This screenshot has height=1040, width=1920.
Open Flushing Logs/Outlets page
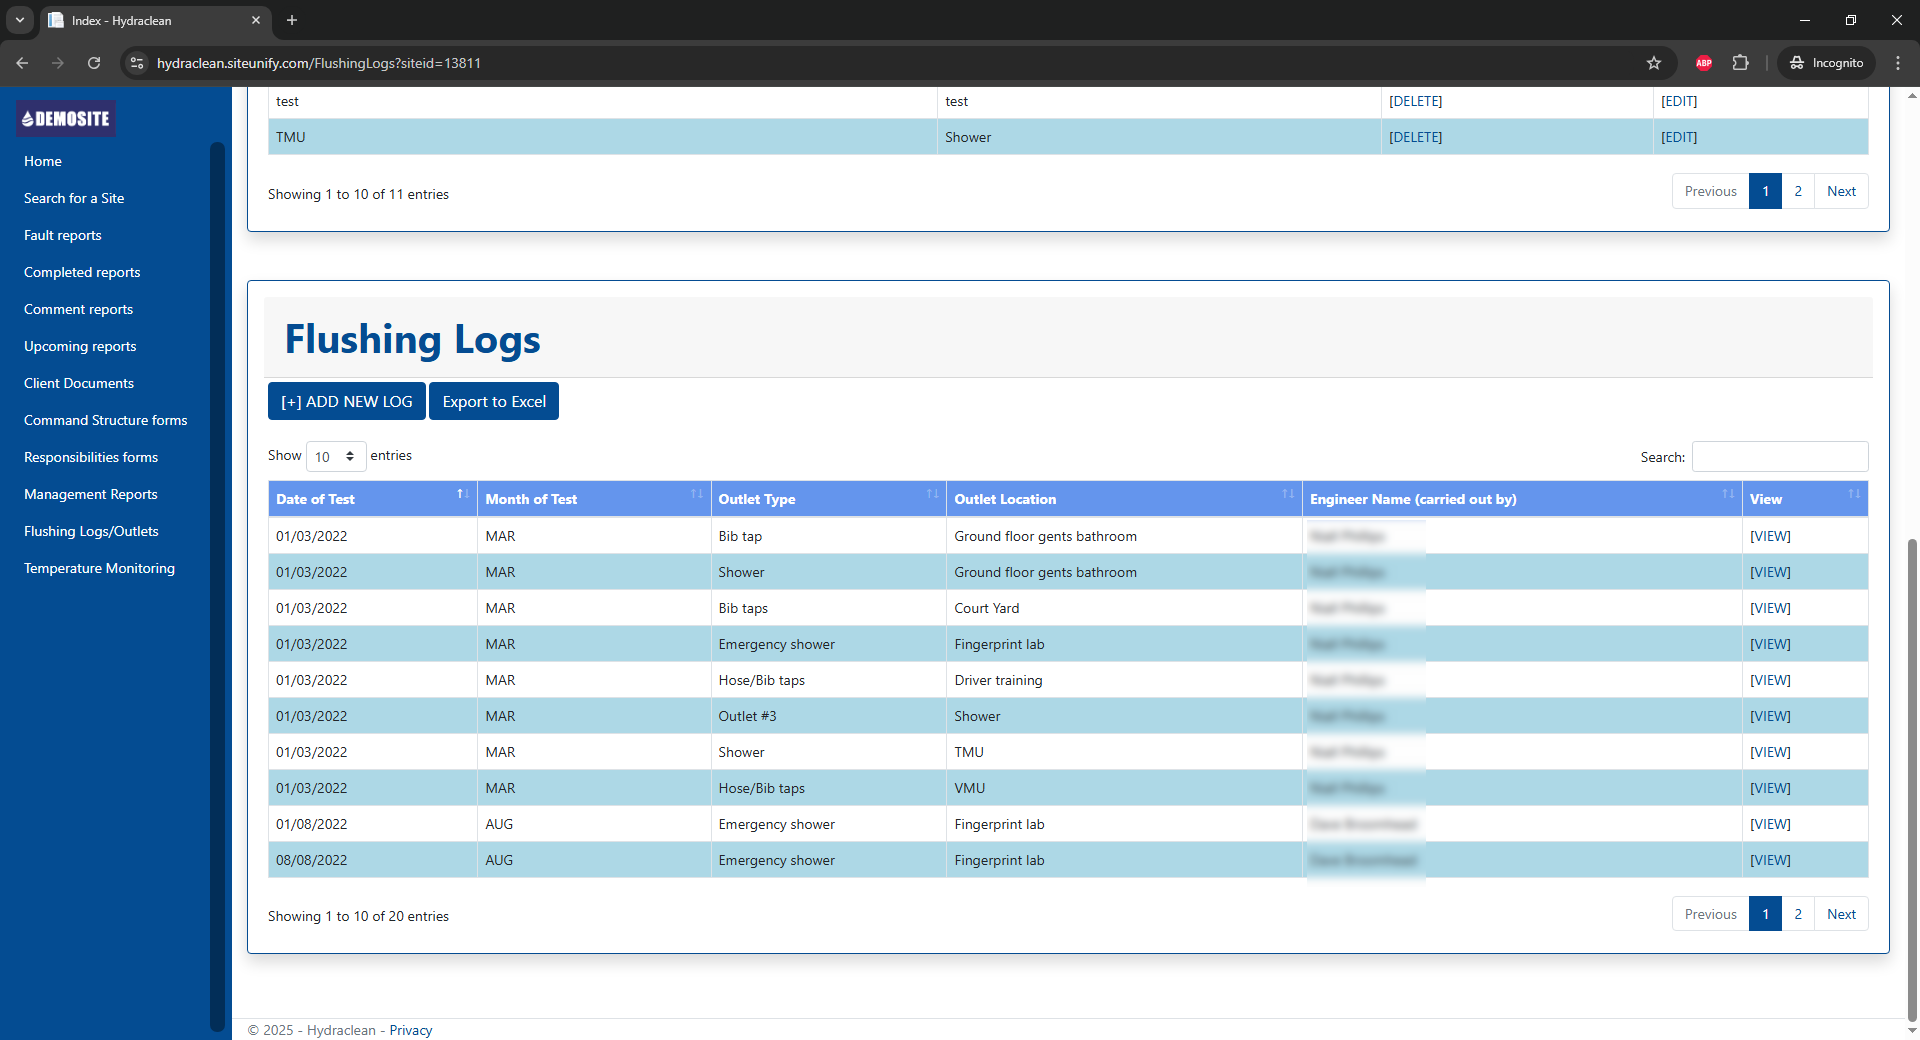click(x=91, y=531)
